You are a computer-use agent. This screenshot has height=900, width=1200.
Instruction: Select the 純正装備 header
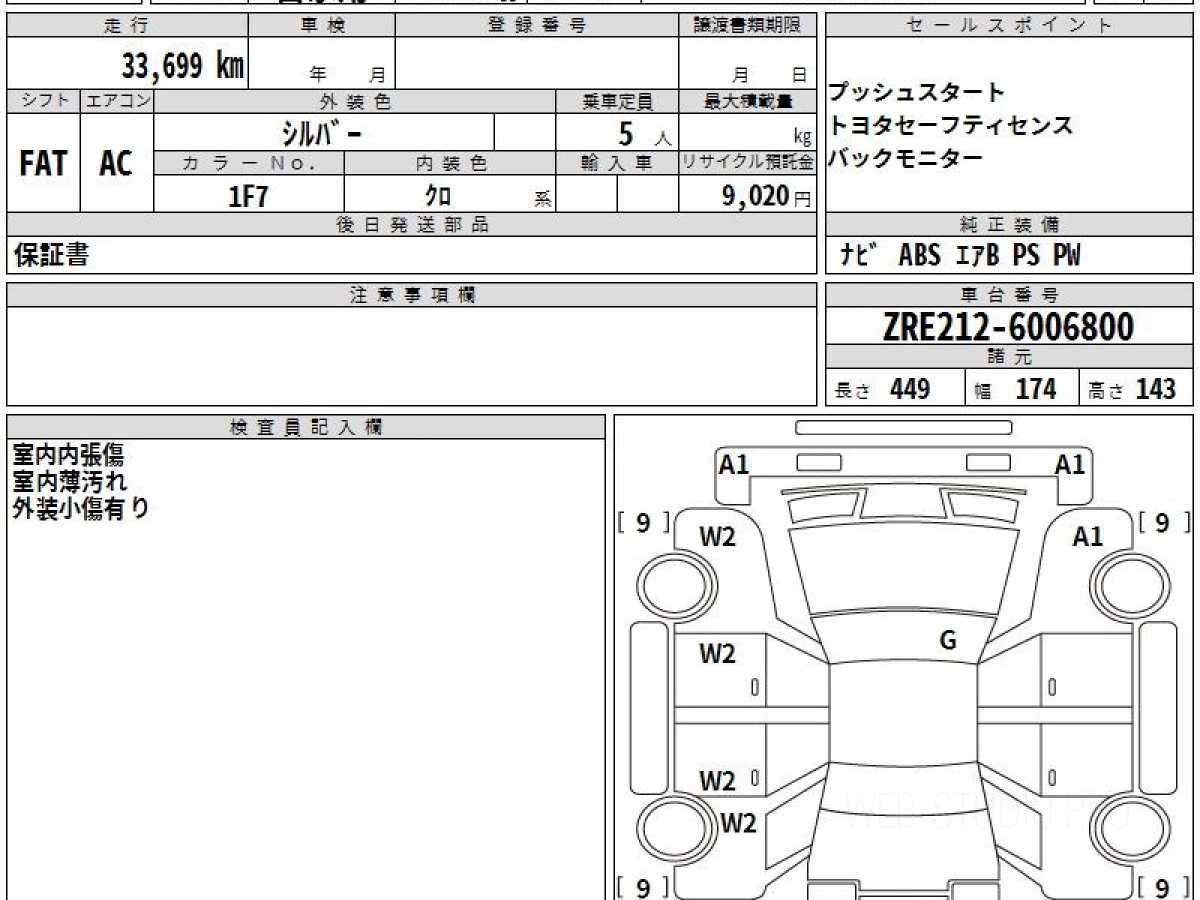pyautogui.click(x=1010, y=225)
